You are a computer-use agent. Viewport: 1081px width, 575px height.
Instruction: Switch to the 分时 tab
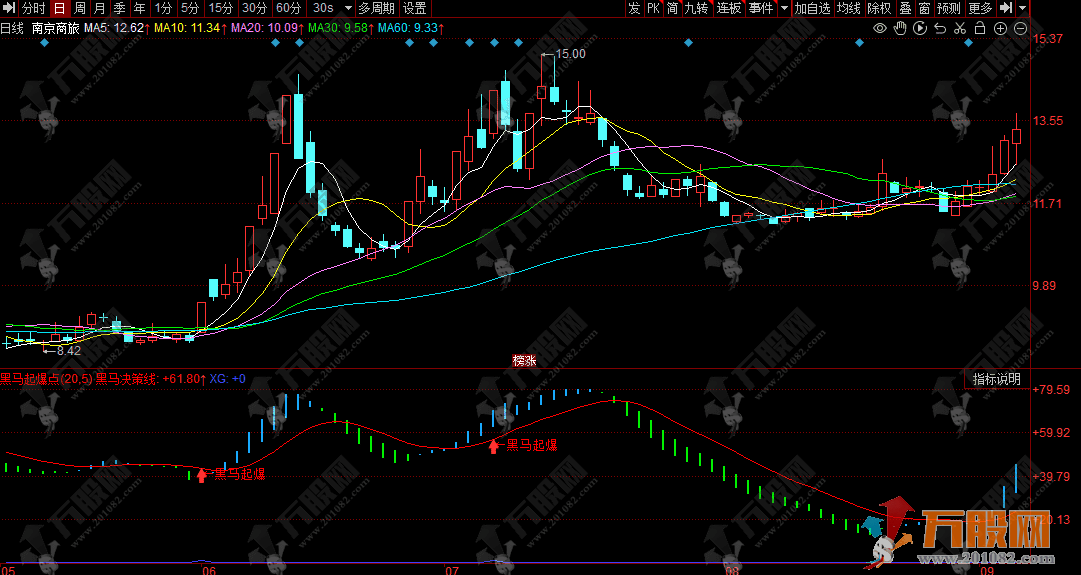33,9
